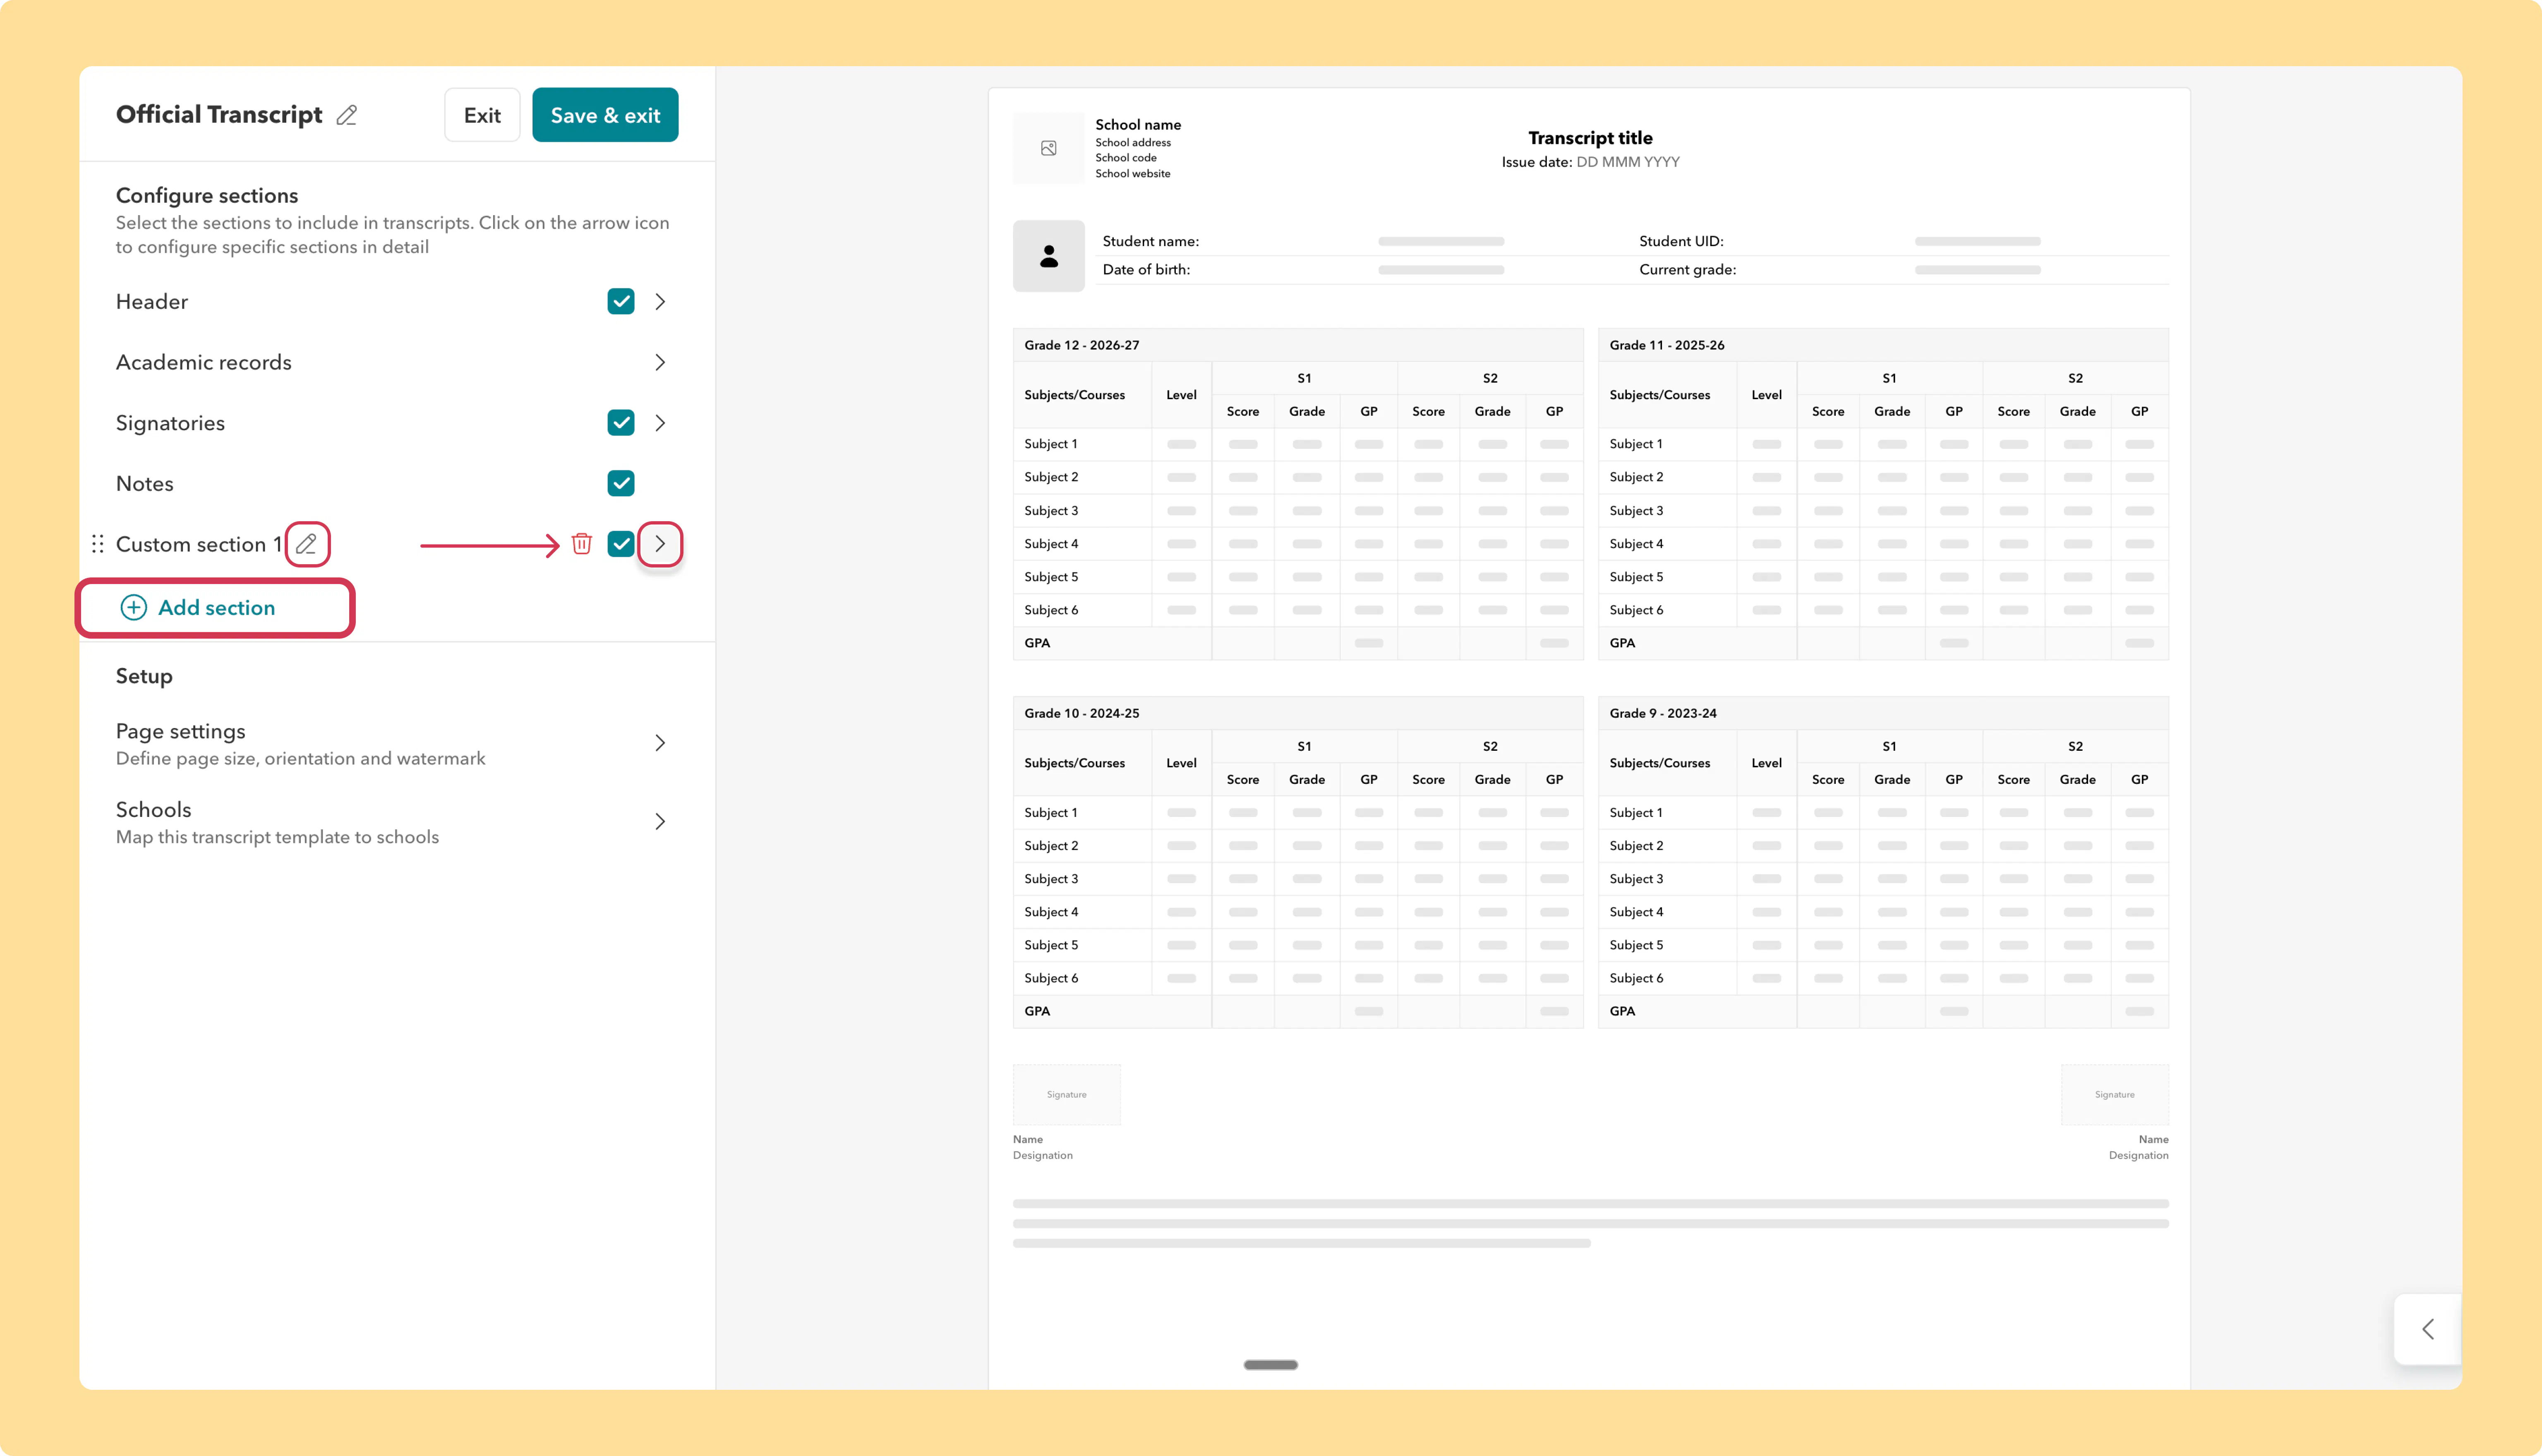Click the "Current grade:" label
Image resolution: width=2542 pixels, height=1456 pixels.
click(1688, 270)
